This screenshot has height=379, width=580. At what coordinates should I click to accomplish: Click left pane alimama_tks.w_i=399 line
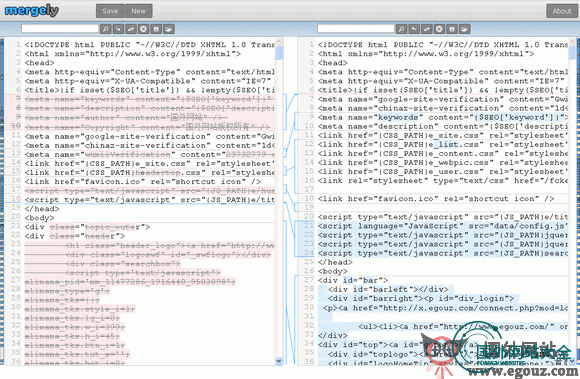tap(75, 327)
